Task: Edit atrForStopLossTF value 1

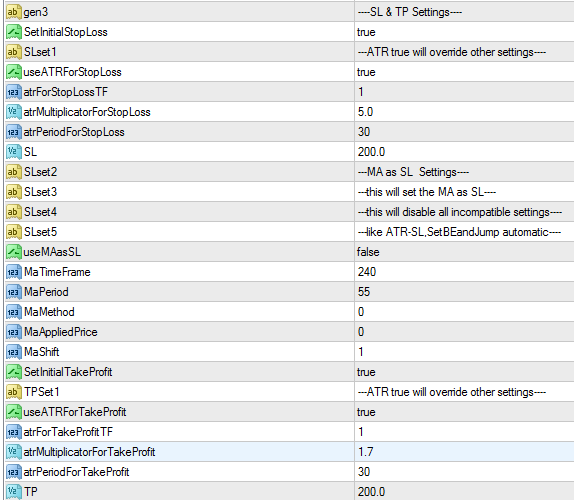Action: tap(361, 92)
